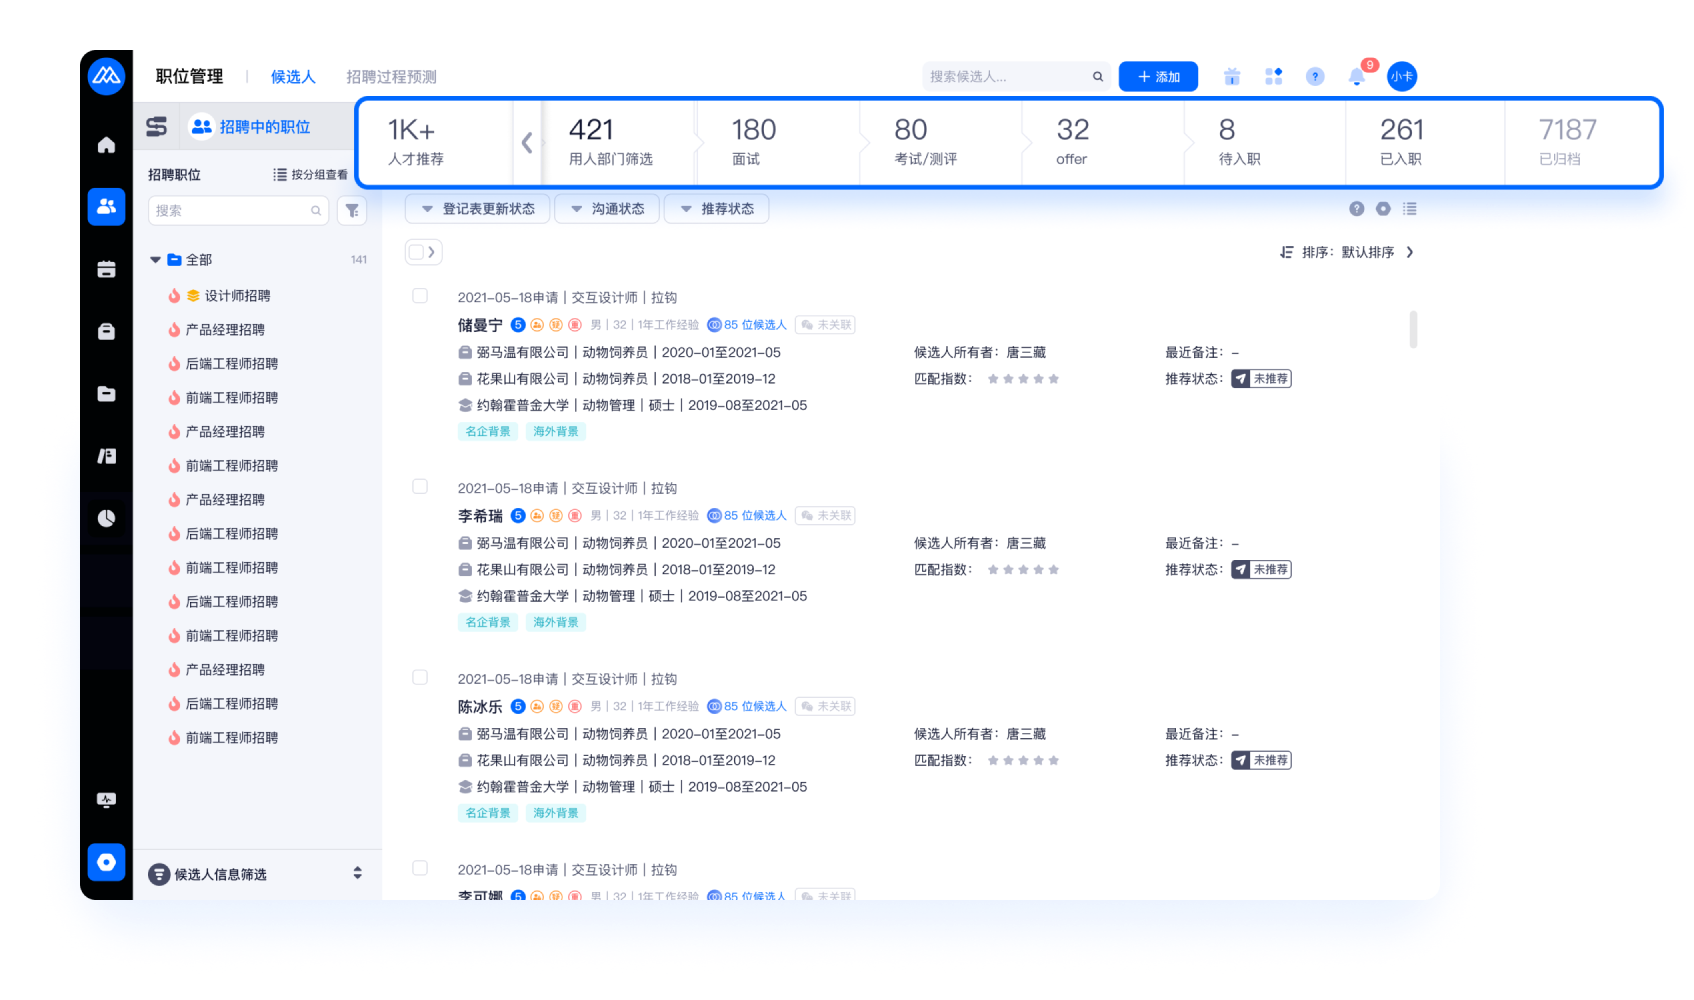This screenshot has height=1000, width=1694.
Task: Open the gift icon in top bar
Action: [x=1232, y=77]
